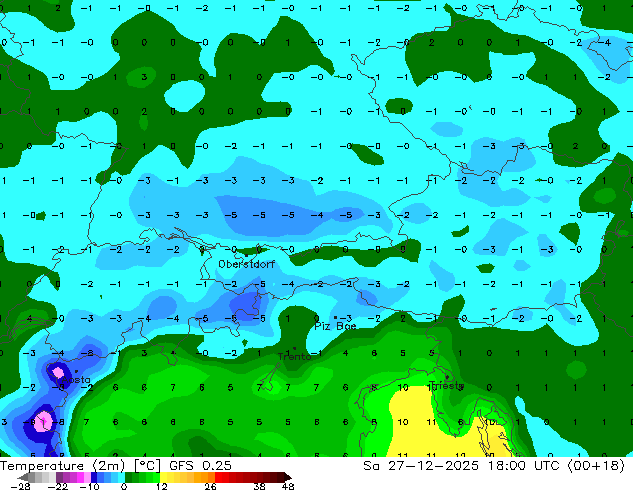Click the Piz Boe location dot marker
The image size is (634, 490).
pos(335,317)
